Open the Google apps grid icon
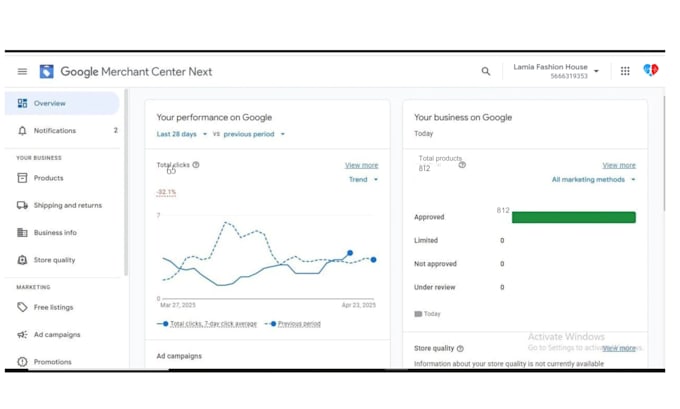The width and height of the screenshot is (680, 409). point(625,71)
